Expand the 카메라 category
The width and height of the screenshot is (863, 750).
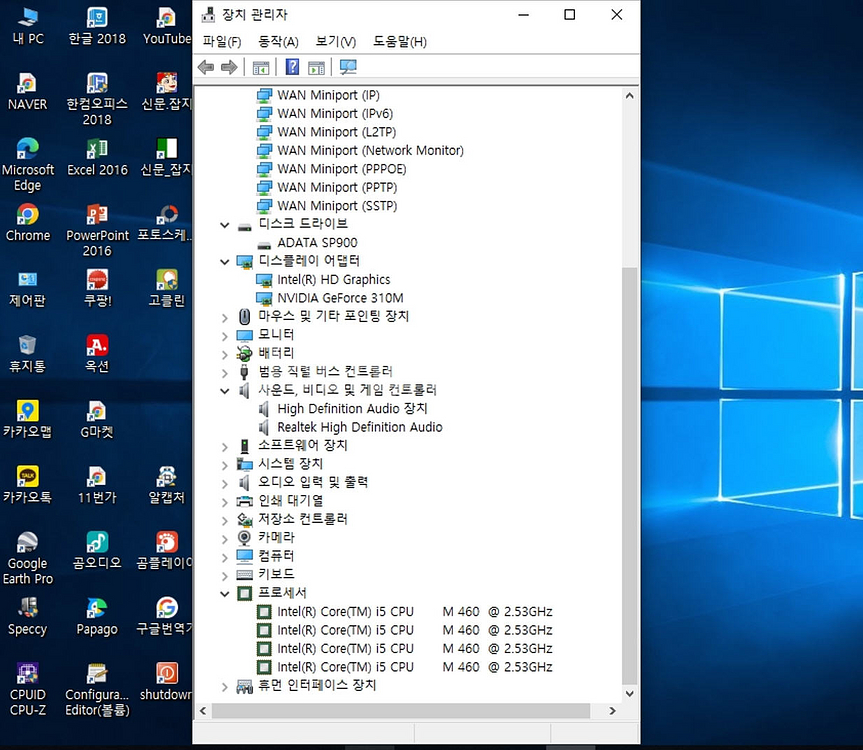point(225,539)
